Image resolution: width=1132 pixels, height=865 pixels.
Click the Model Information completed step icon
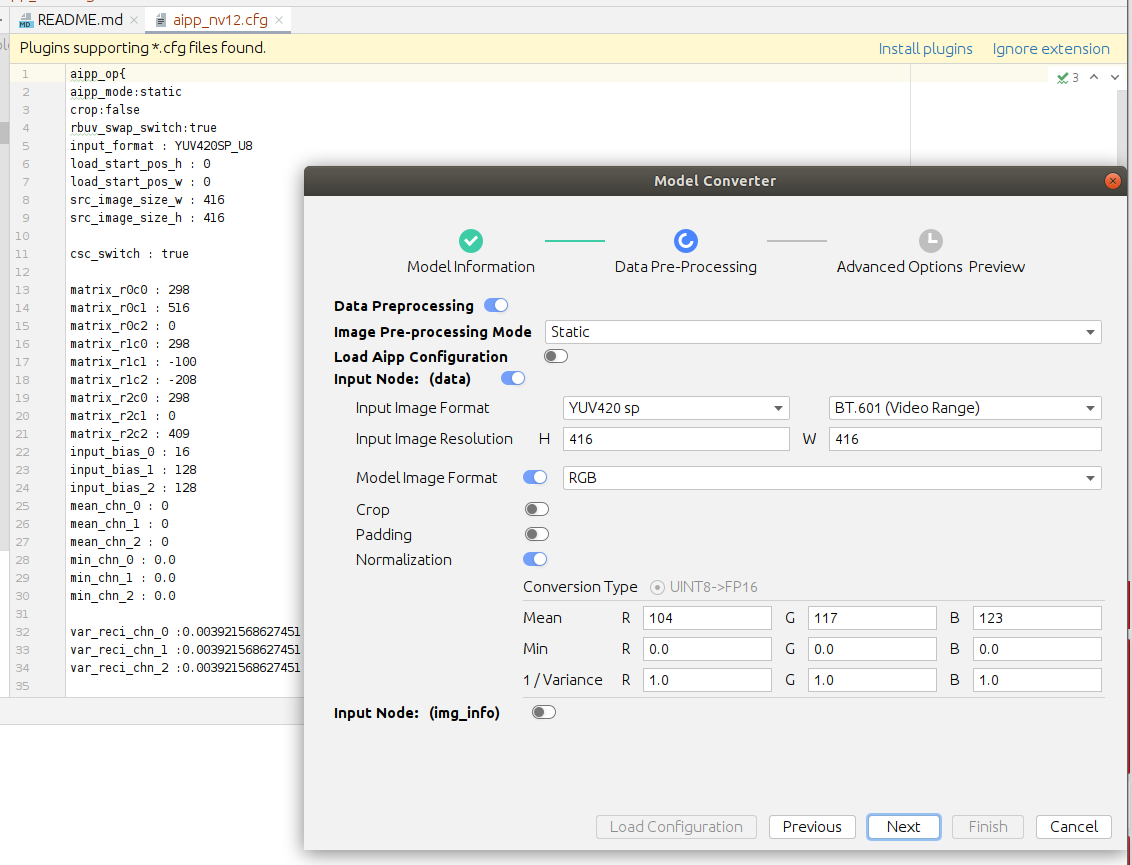click(471, 241)
